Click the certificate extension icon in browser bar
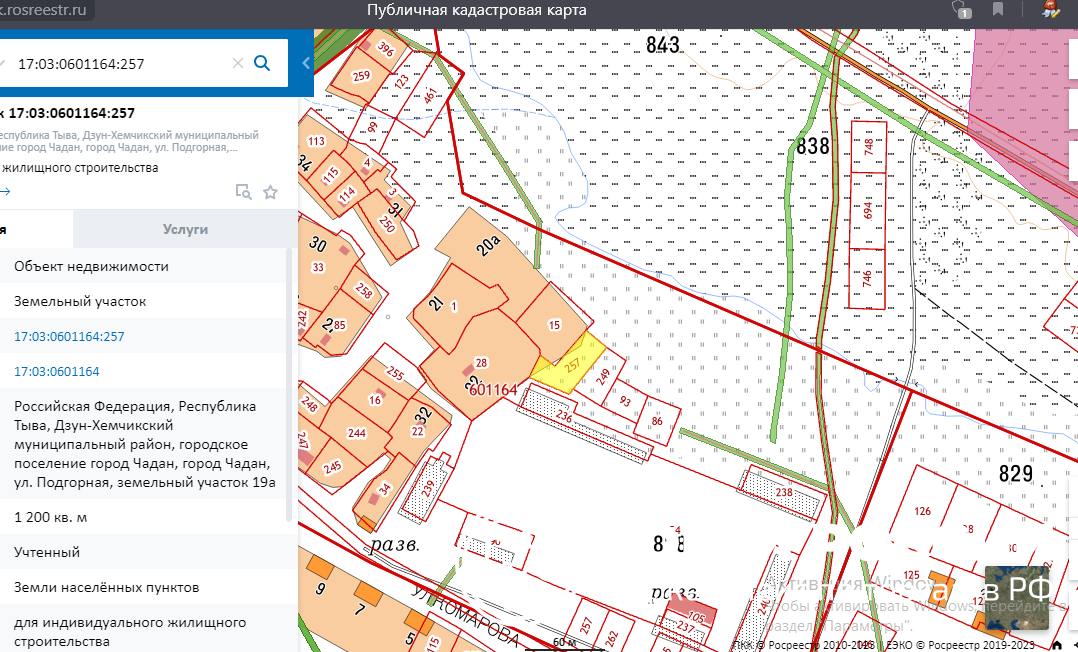Viewport: 1078px width, 652px height. [1050, 10]
